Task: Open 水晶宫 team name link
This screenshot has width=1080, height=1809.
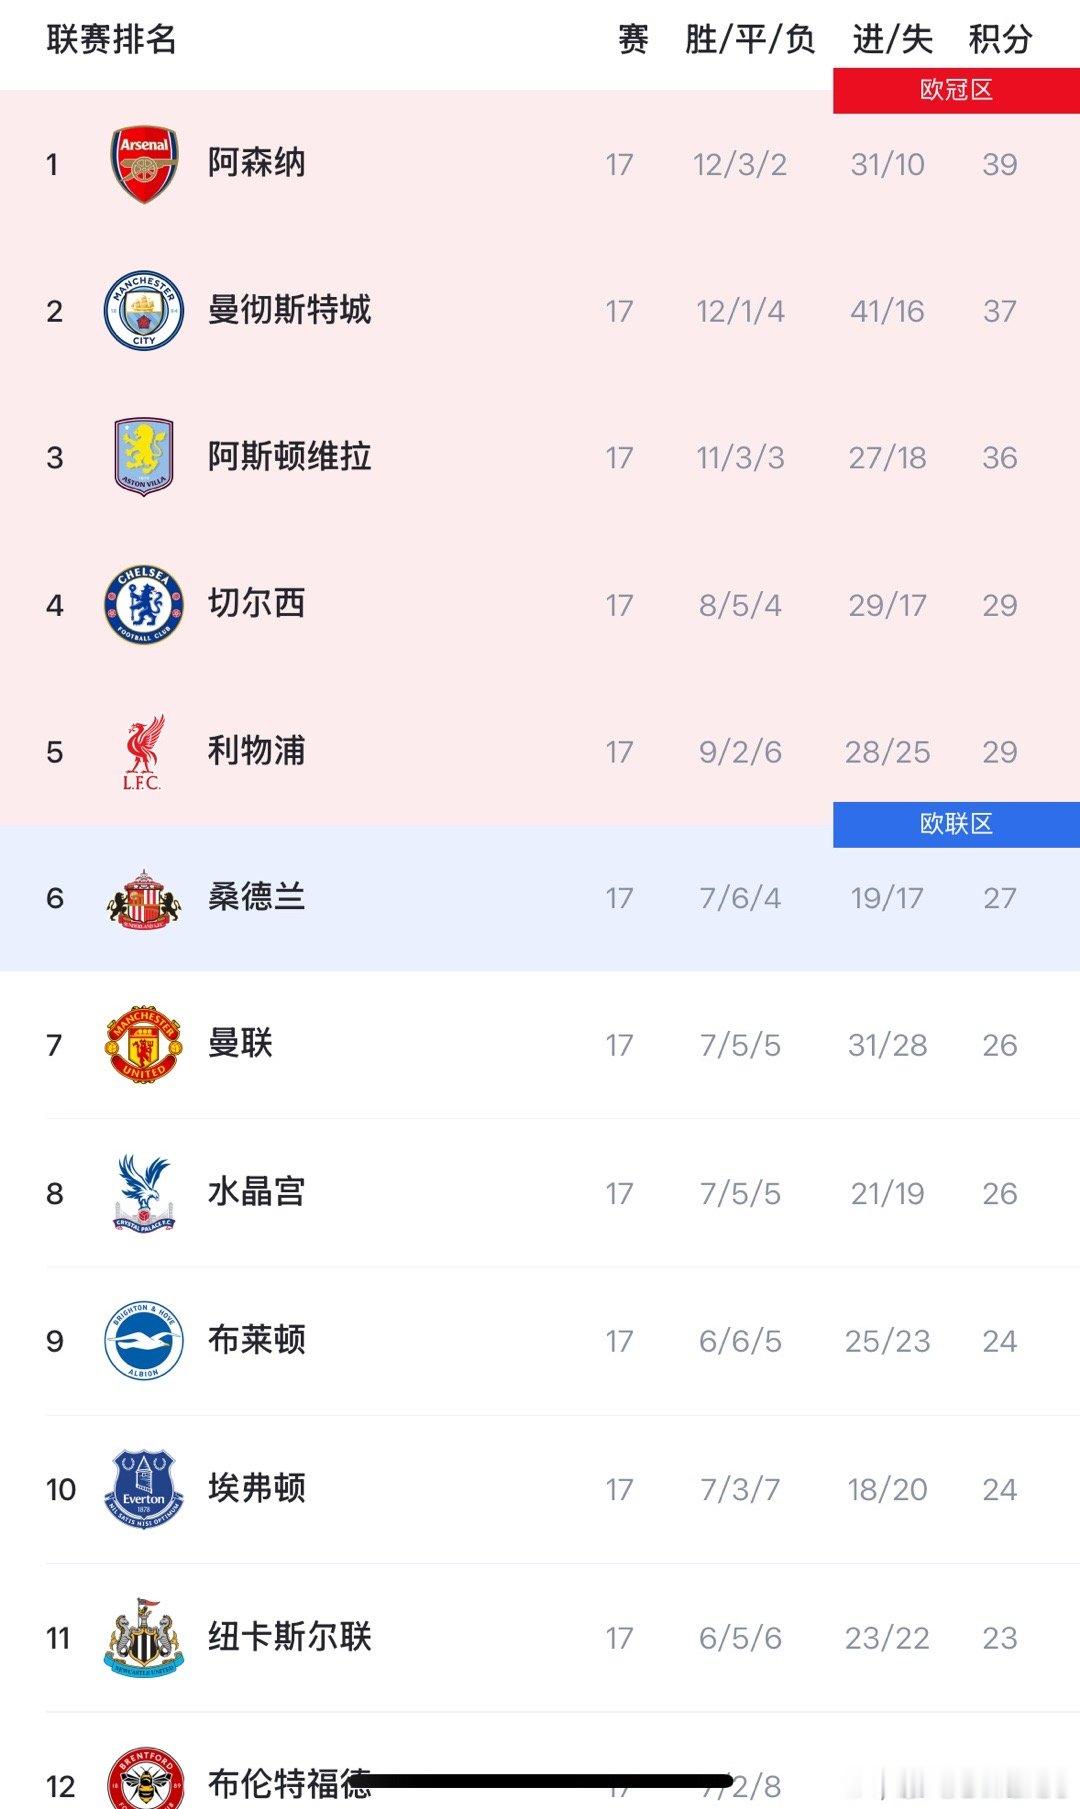Action: 256,1192
